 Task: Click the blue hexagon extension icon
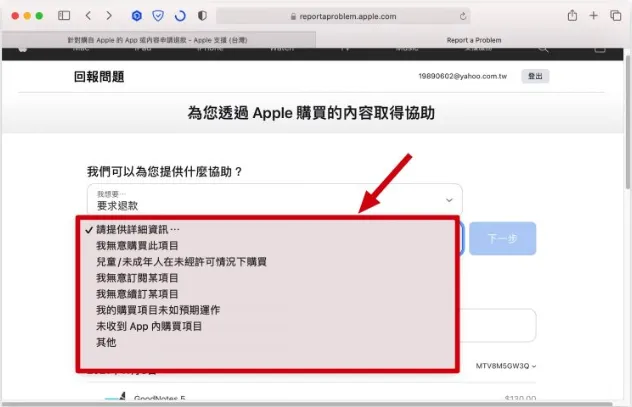[137, 16]
